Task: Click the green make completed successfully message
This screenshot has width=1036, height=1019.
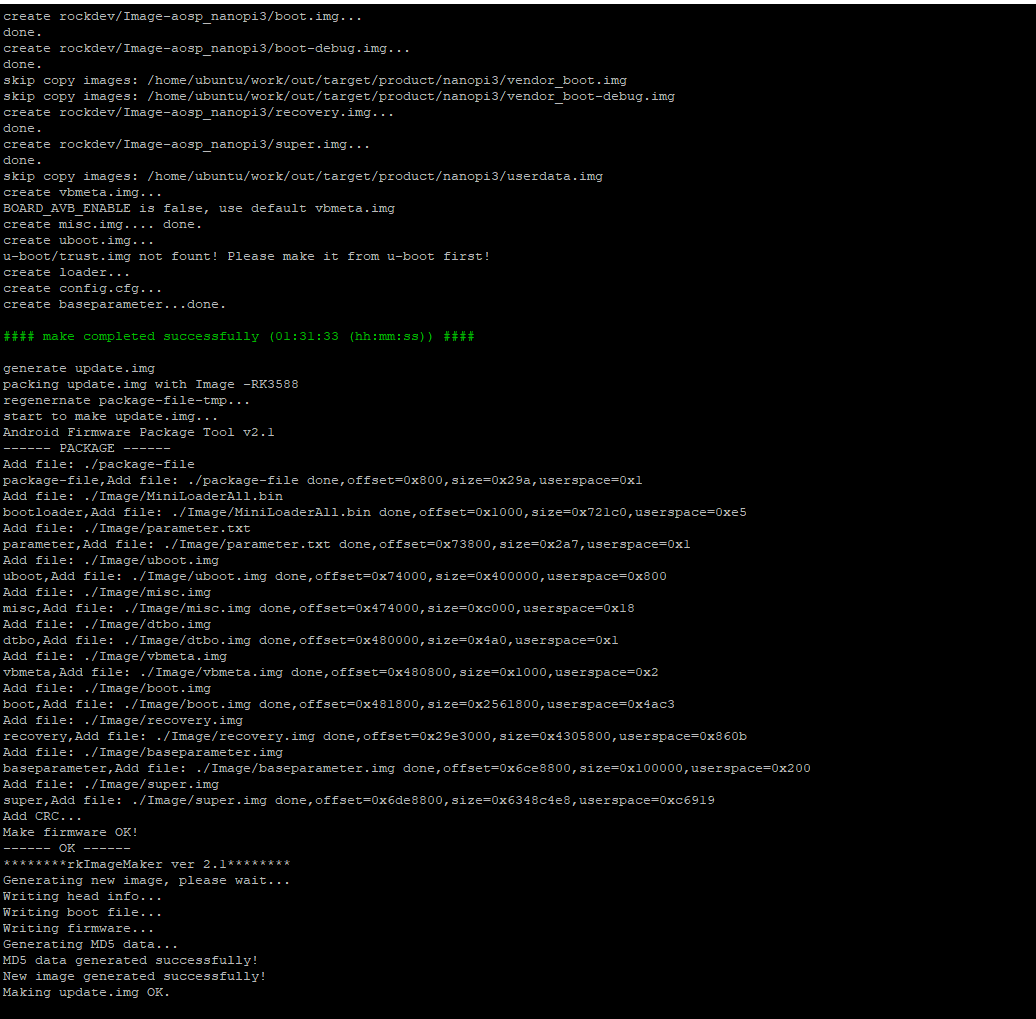Action: point(238,336)
